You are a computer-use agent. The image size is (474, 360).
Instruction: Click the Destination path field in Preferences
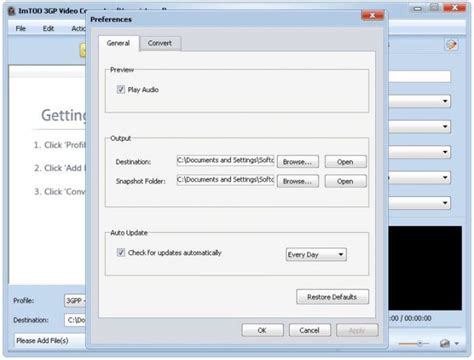tap(225, 161)
